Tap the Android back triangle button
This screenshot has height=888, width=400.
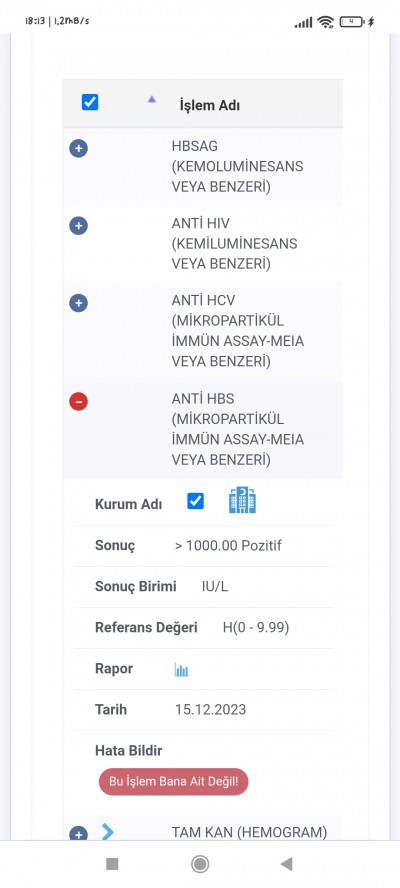click(x=286, y=864)
